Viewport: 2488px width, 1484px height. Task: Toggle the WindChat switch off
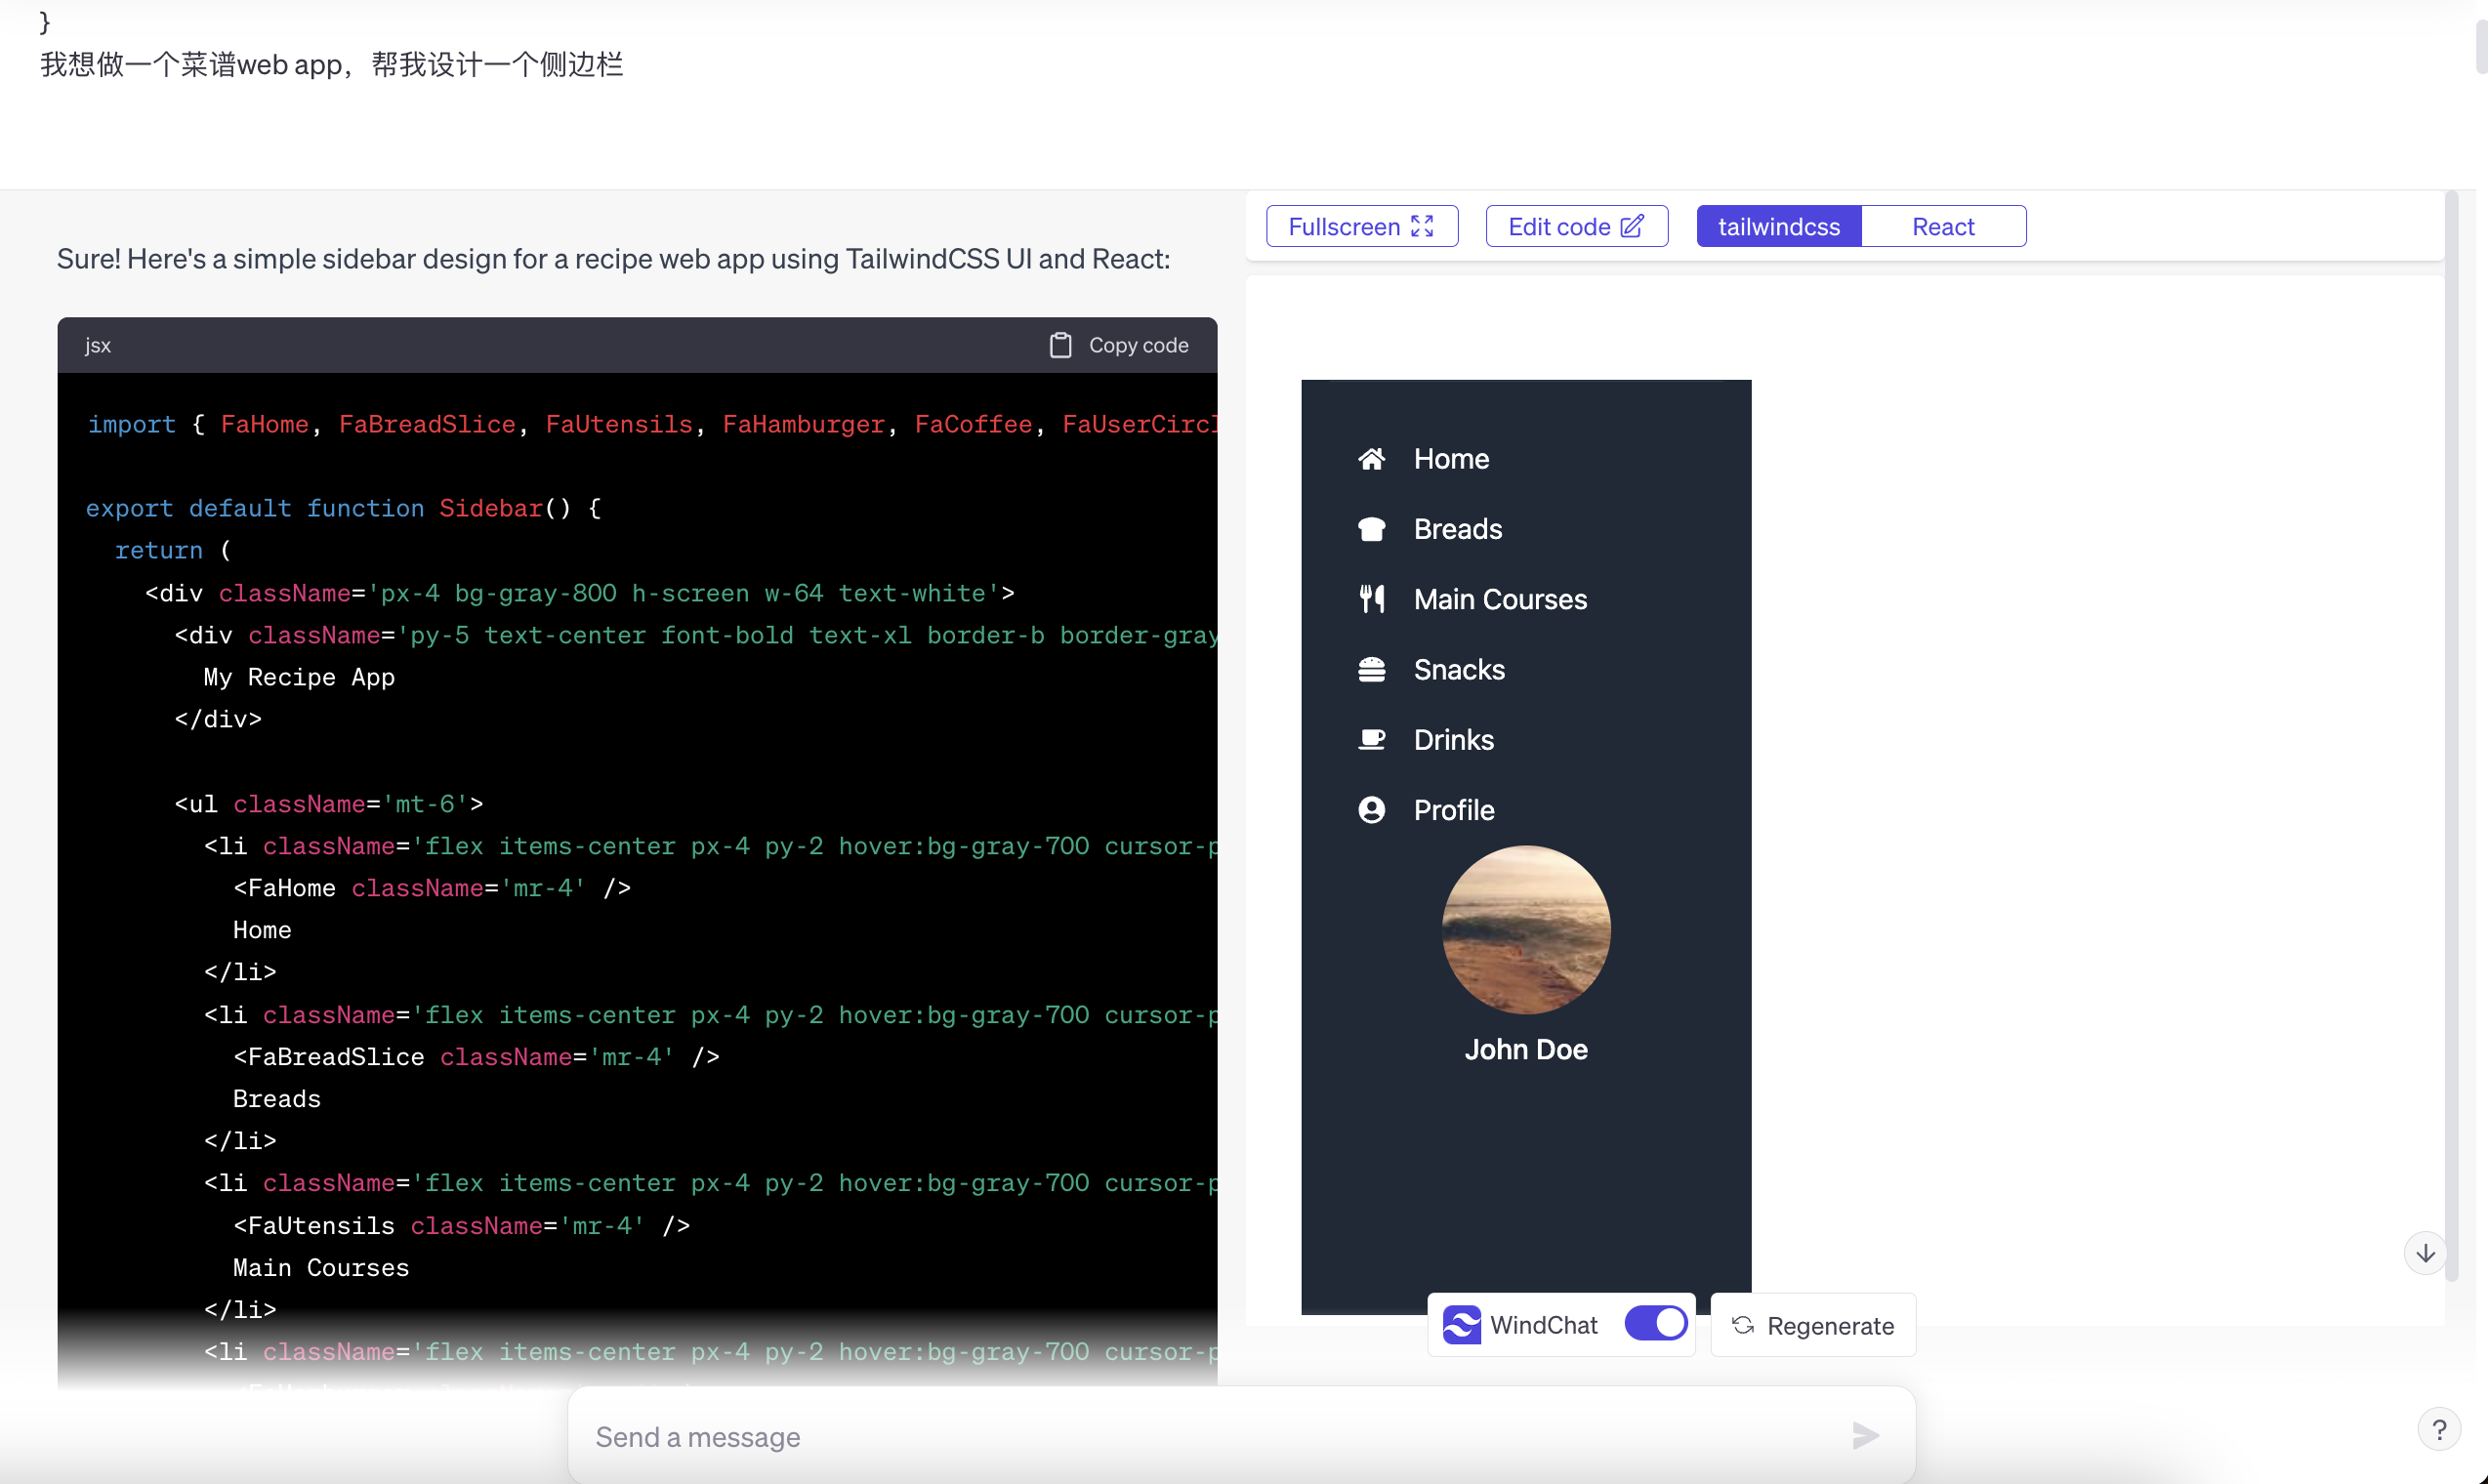(1656, 1323)
